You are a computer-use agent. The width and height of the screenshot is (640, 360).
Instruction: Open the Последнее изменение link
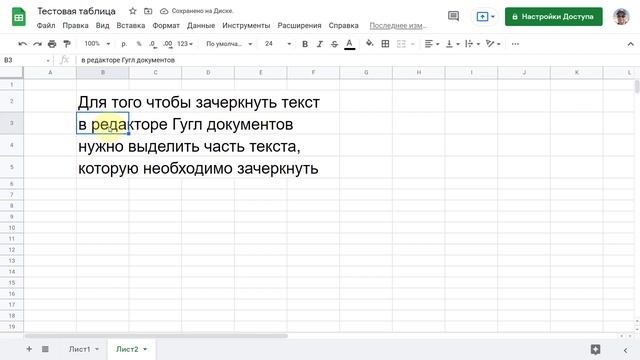[398, 26]
